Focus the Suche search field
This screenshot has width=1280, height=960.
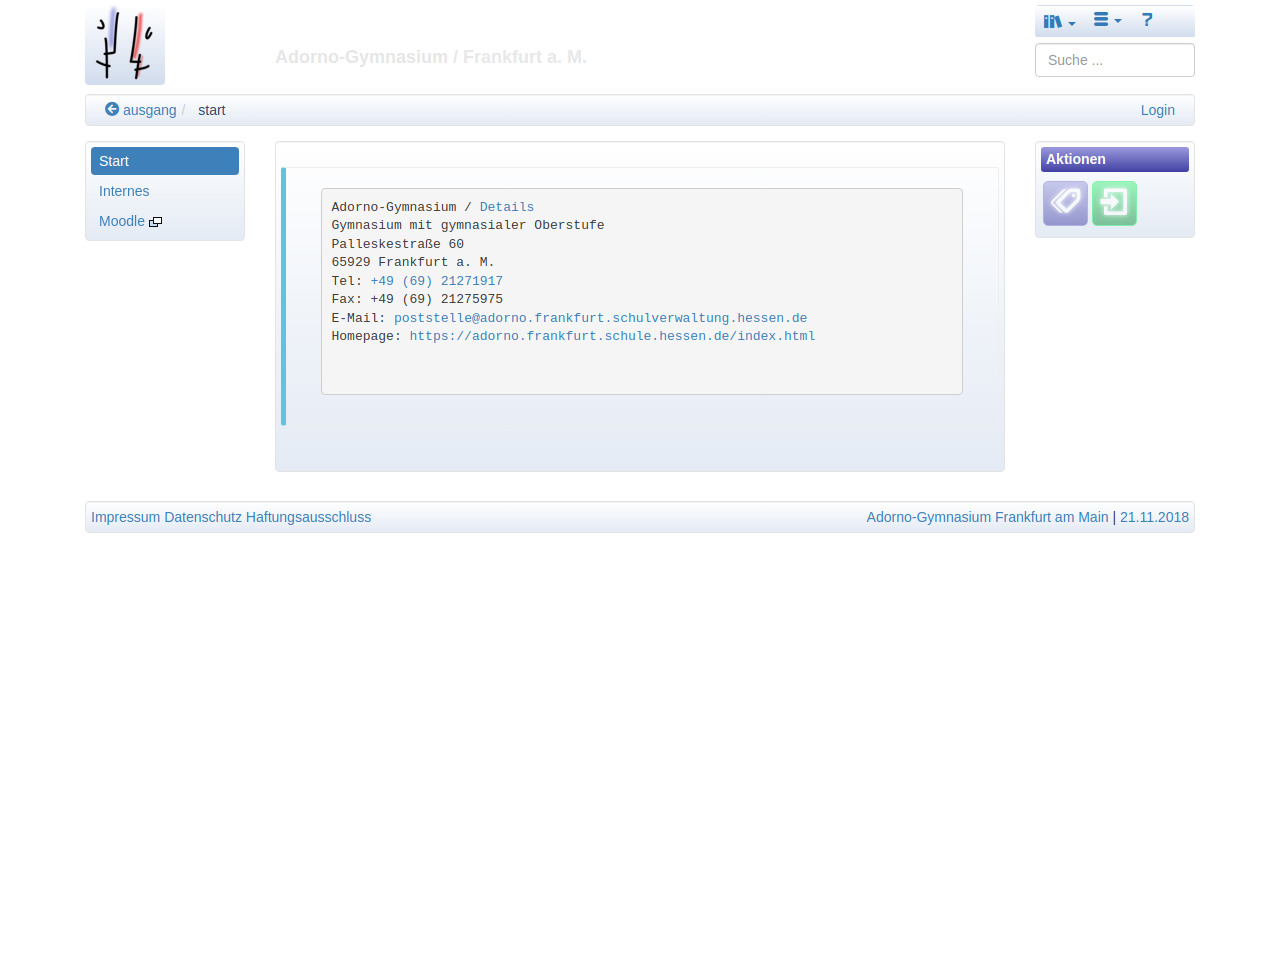coord(1114,60)
